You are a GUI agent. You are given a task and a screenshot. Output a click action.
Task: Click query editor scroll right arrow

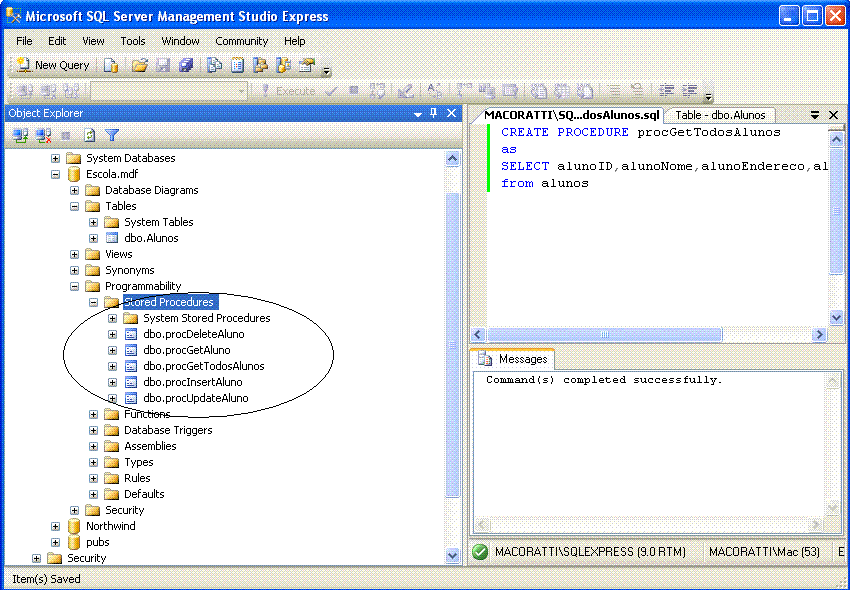[819, 335]
